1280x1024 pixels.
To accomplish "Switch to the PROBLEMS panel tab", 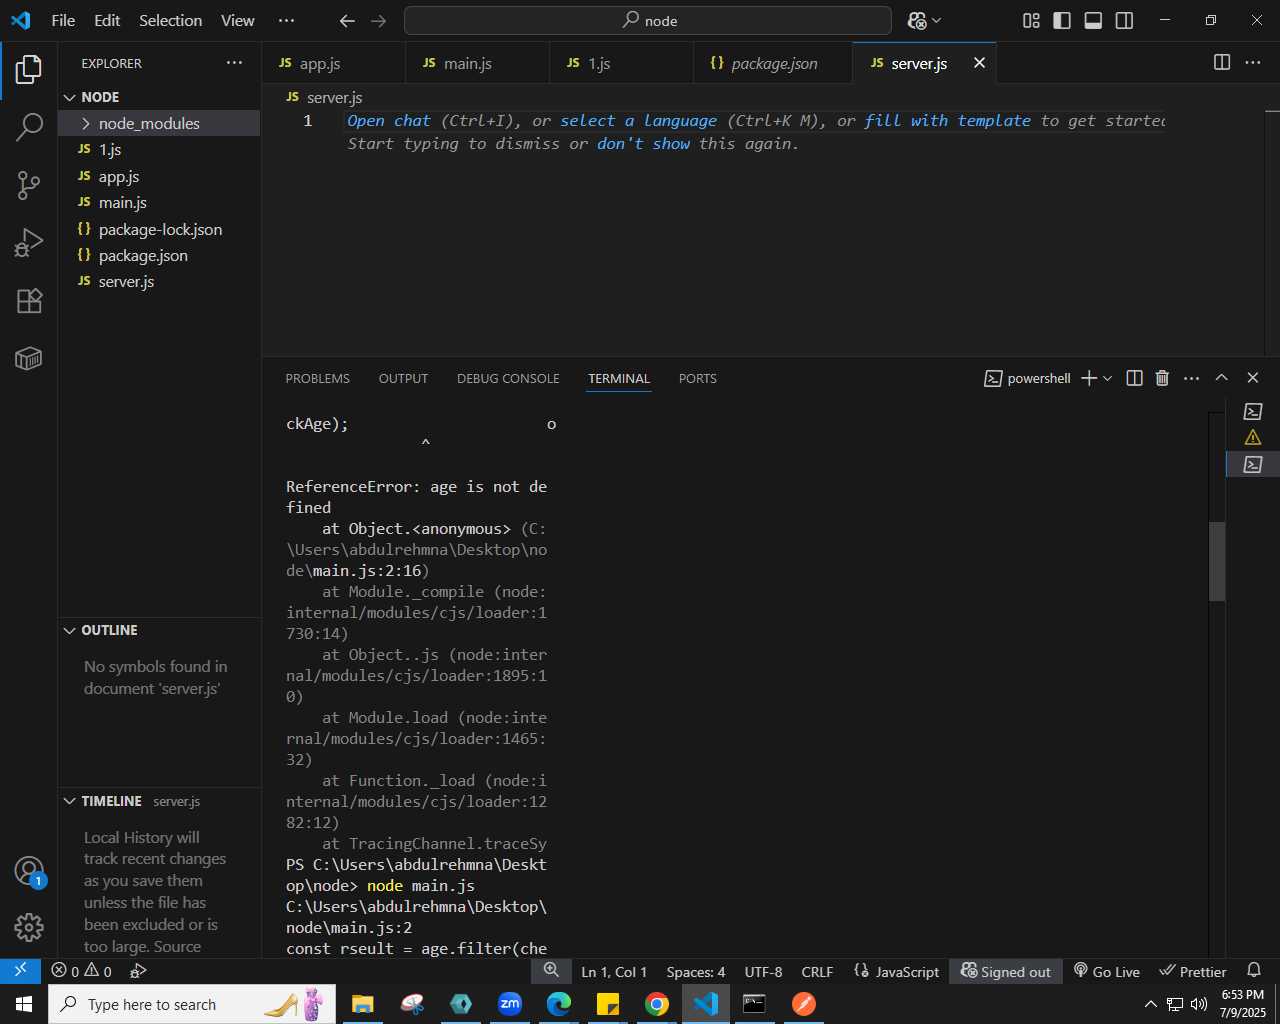I will (x=318, y=378).
